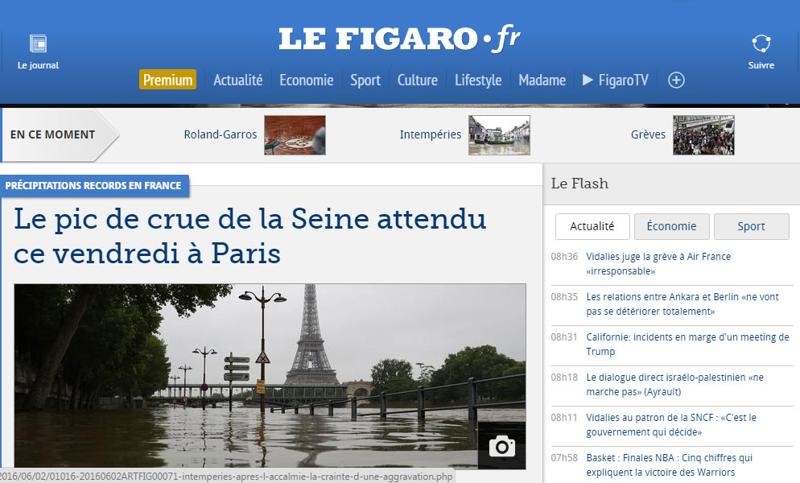Viewport: 800px width, 483px height.
Task: Read headline about Seine crue peak
Action: pos(250,236)
